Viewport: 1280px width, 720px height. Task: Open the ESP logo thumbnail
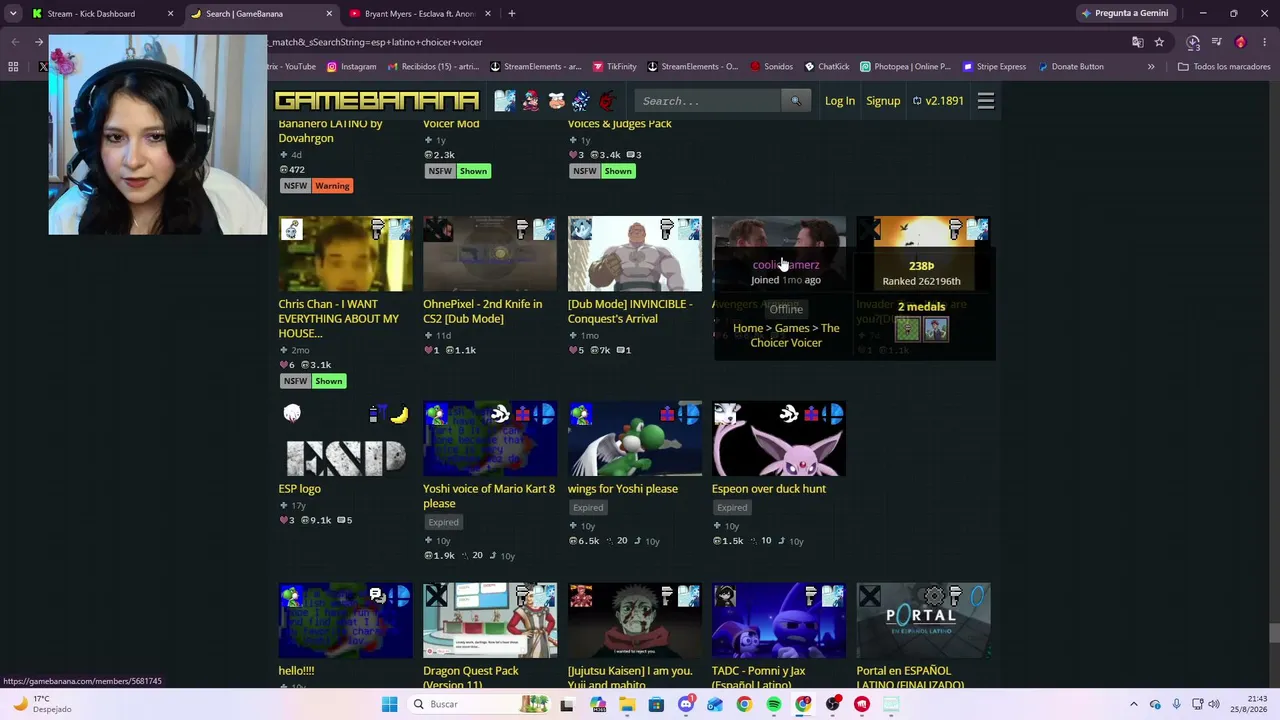click(x=345, y=439)
